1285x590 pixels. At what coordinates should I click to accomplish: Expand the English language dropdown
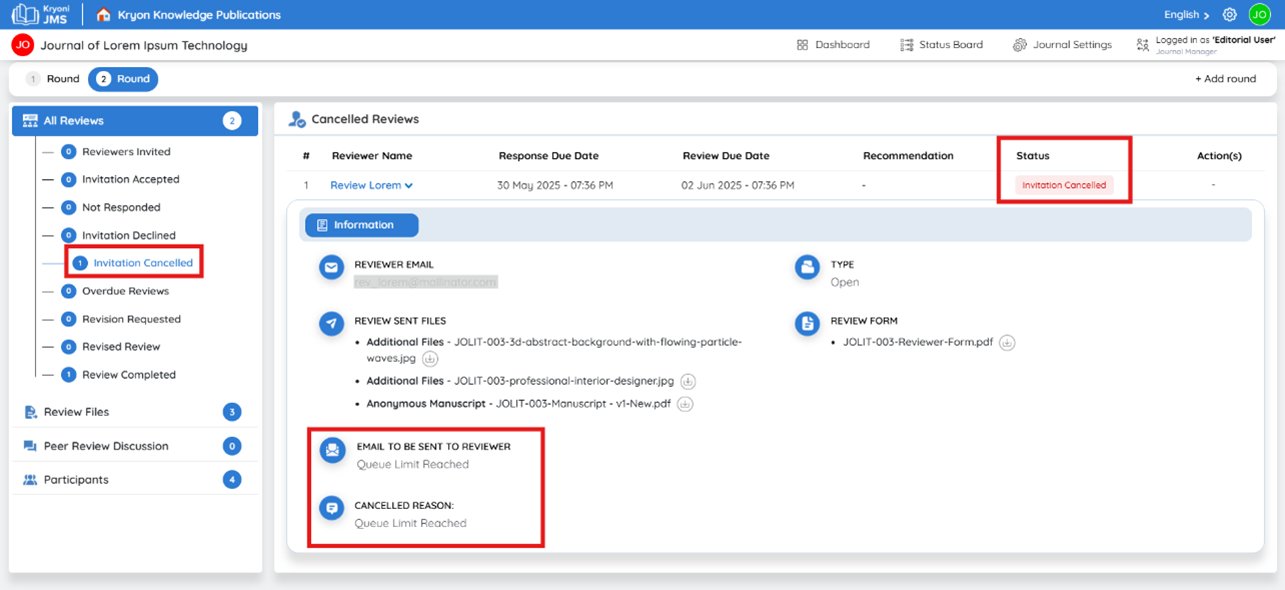(x=1186, y=15)
